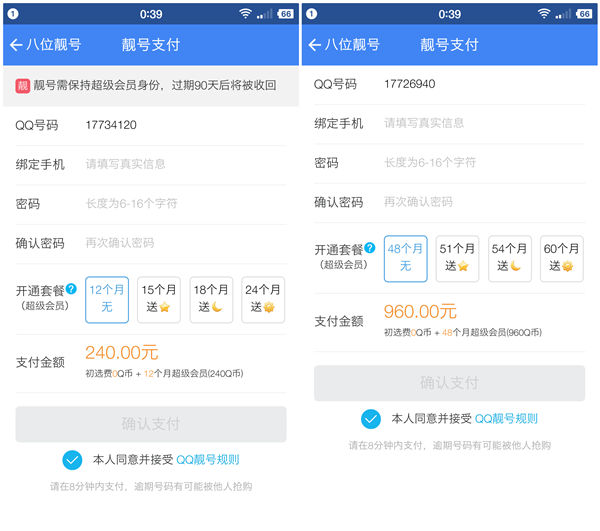Open QQ靓号规则 link on right screen
The image size is (600, 531).
click(x=506, y=419)
